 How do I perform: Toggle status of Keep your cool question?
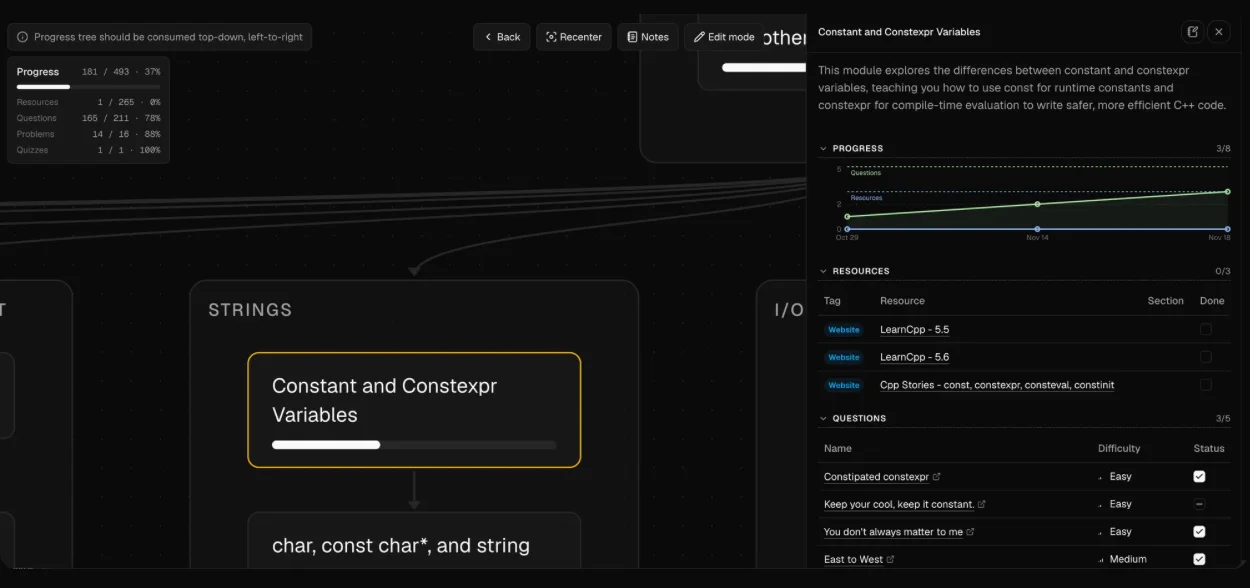click(1199, 504)
